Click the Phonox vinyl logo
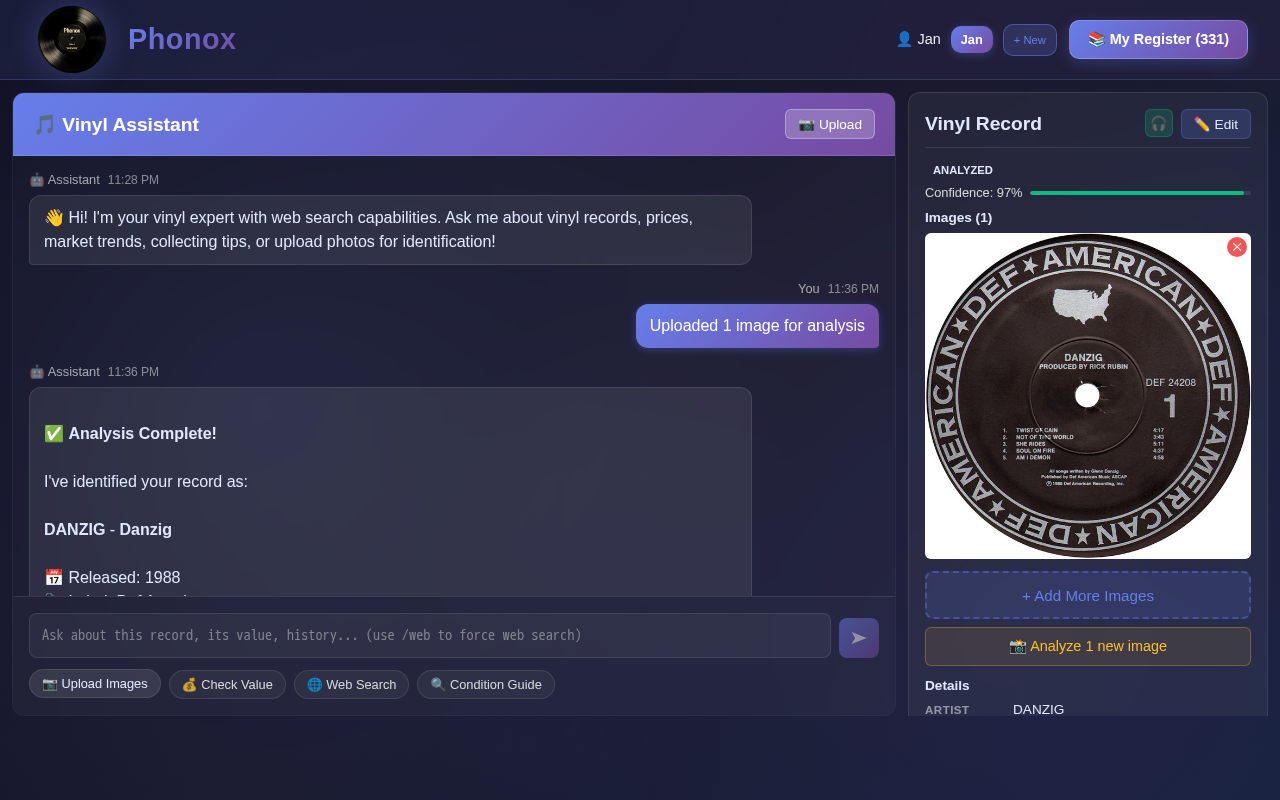This screenshot has height=800, width=1280. coord(72,40)
